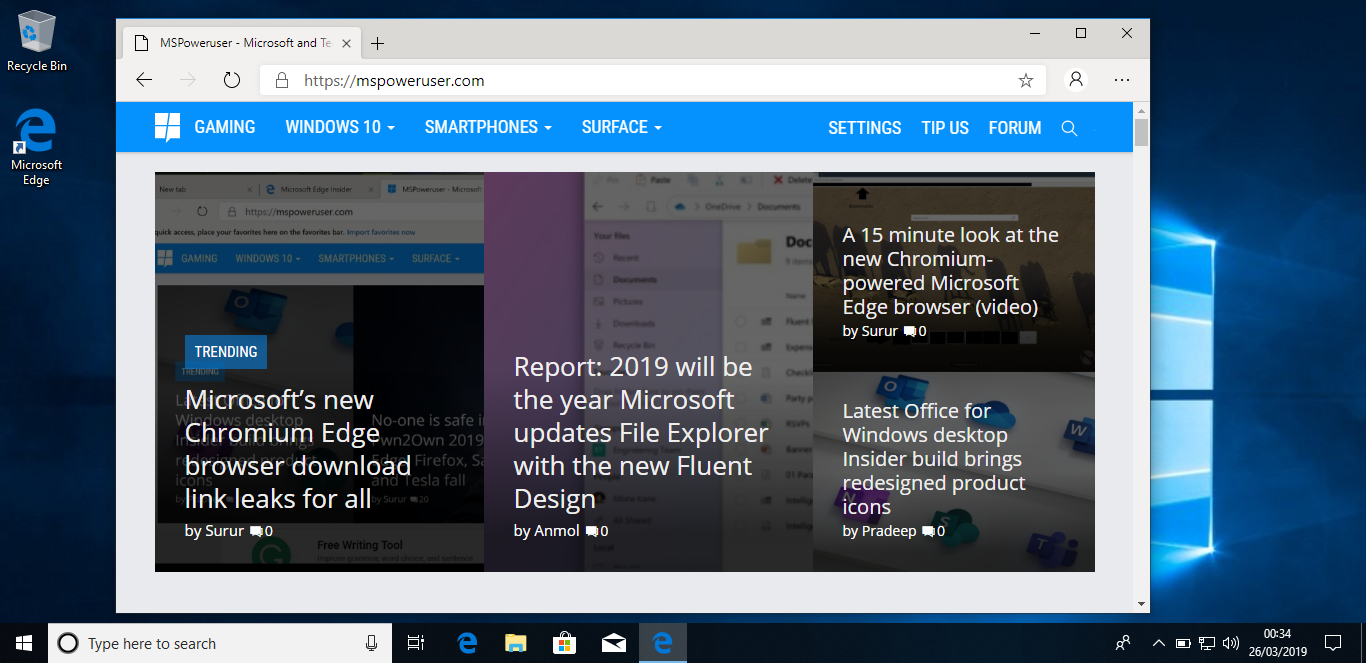Refresh the current page in Edge
This screenshot has height=663, width=1366.
(231, 79)
